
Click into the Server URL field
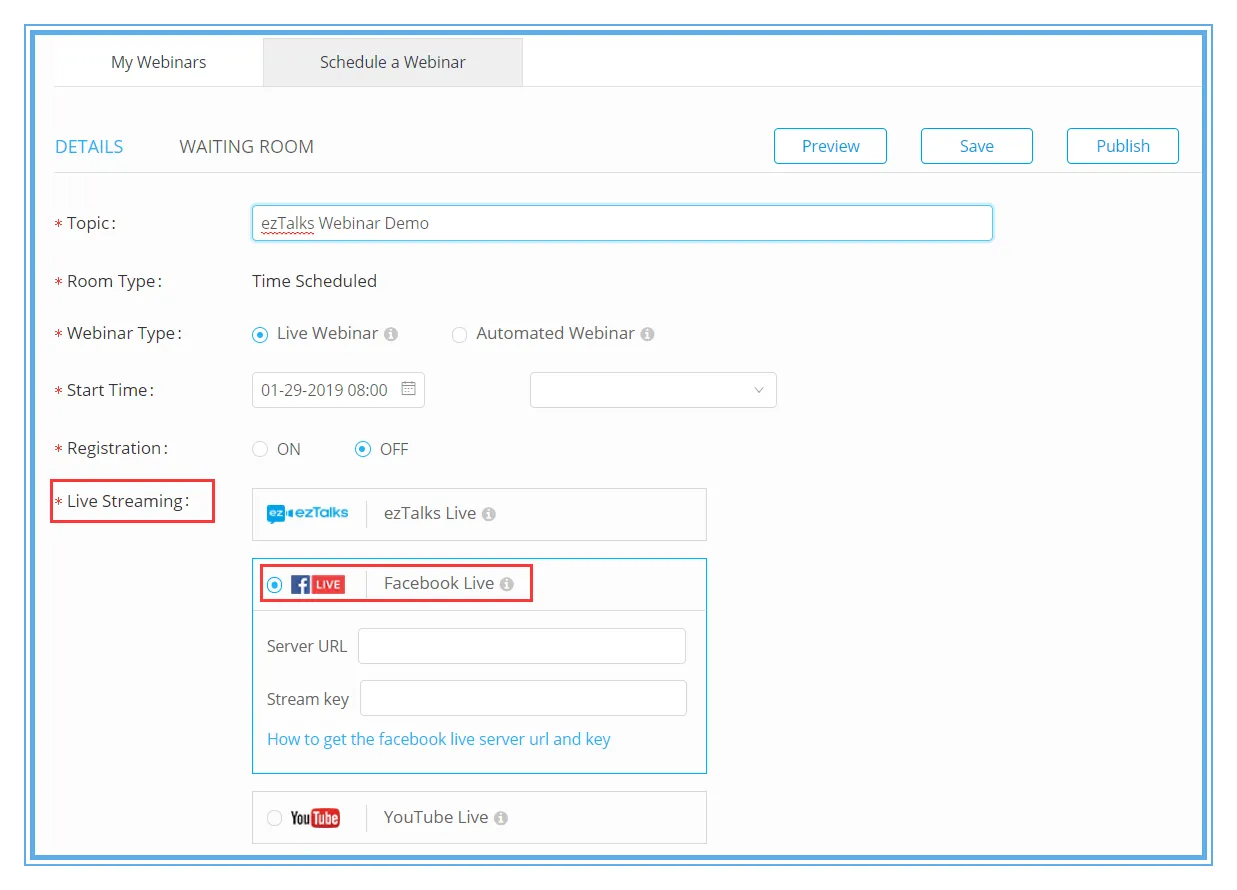pyautogui.click(x=522, y=646)
